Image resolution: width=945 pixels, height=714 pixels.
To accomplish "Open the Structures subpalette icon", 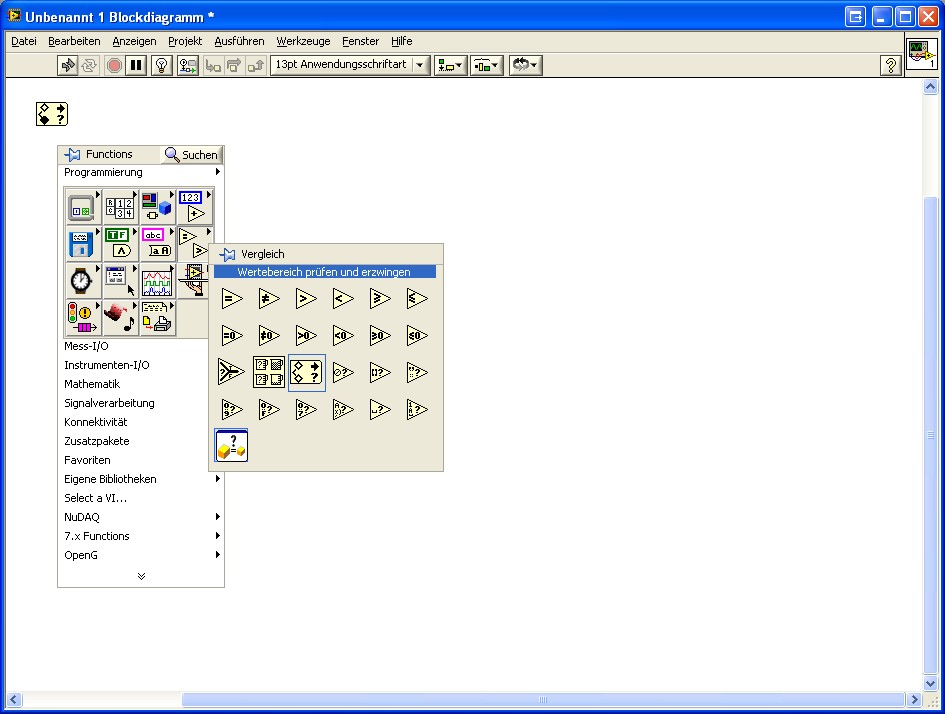I will (x=81, y=207).
